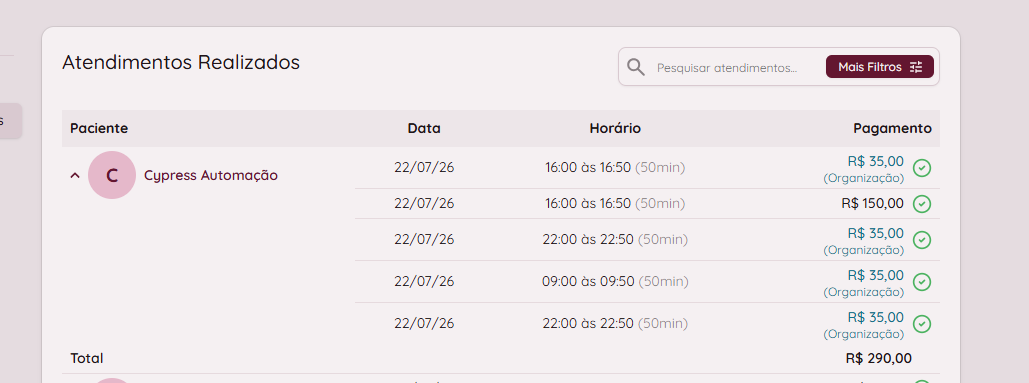
Task: Click the round C avatar of Cypress Automação
Action: pyautogui.click(x=112, y=175)
